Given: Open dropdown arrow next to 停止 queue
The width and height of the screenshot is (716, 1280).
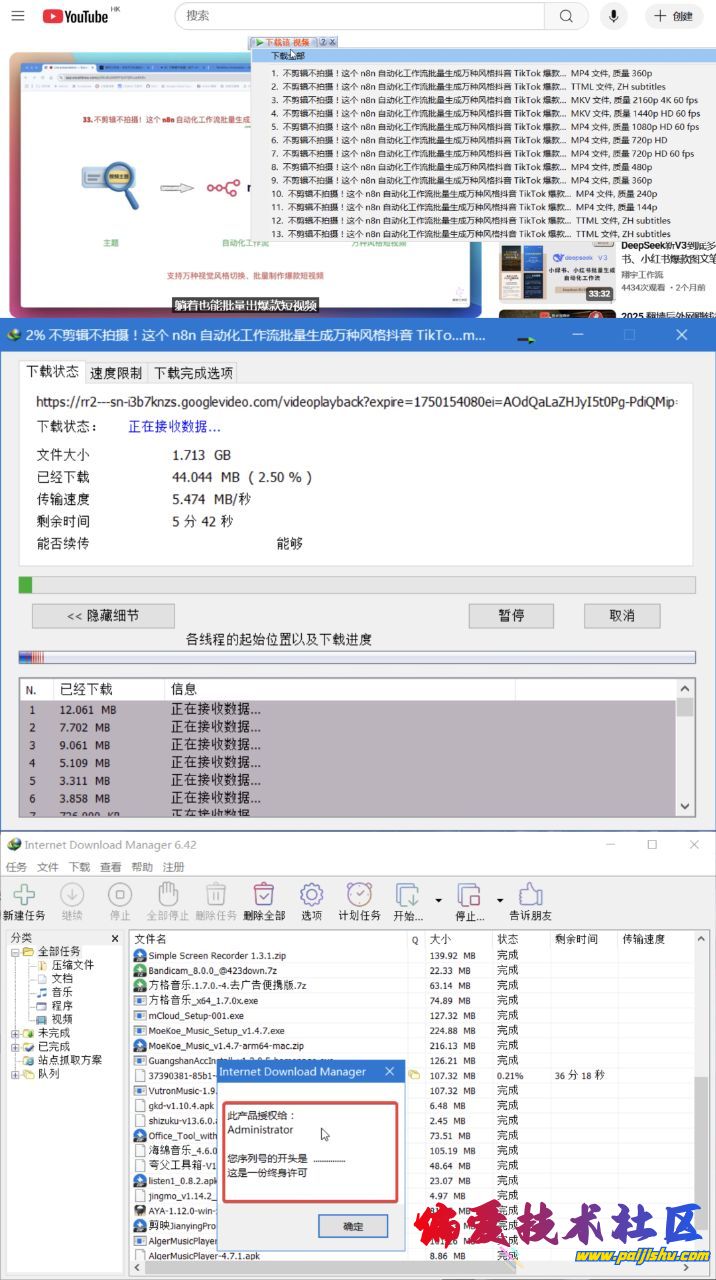Looking at the screenshot, I should (x=499, y=901).
